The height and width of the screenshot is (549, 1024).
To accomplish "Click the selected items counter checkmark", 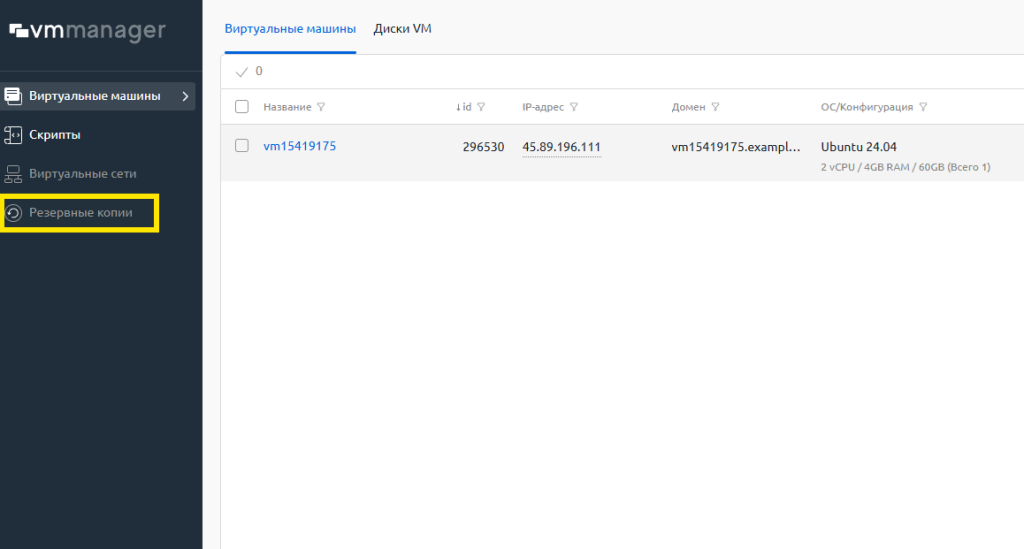I will (241, 72).
